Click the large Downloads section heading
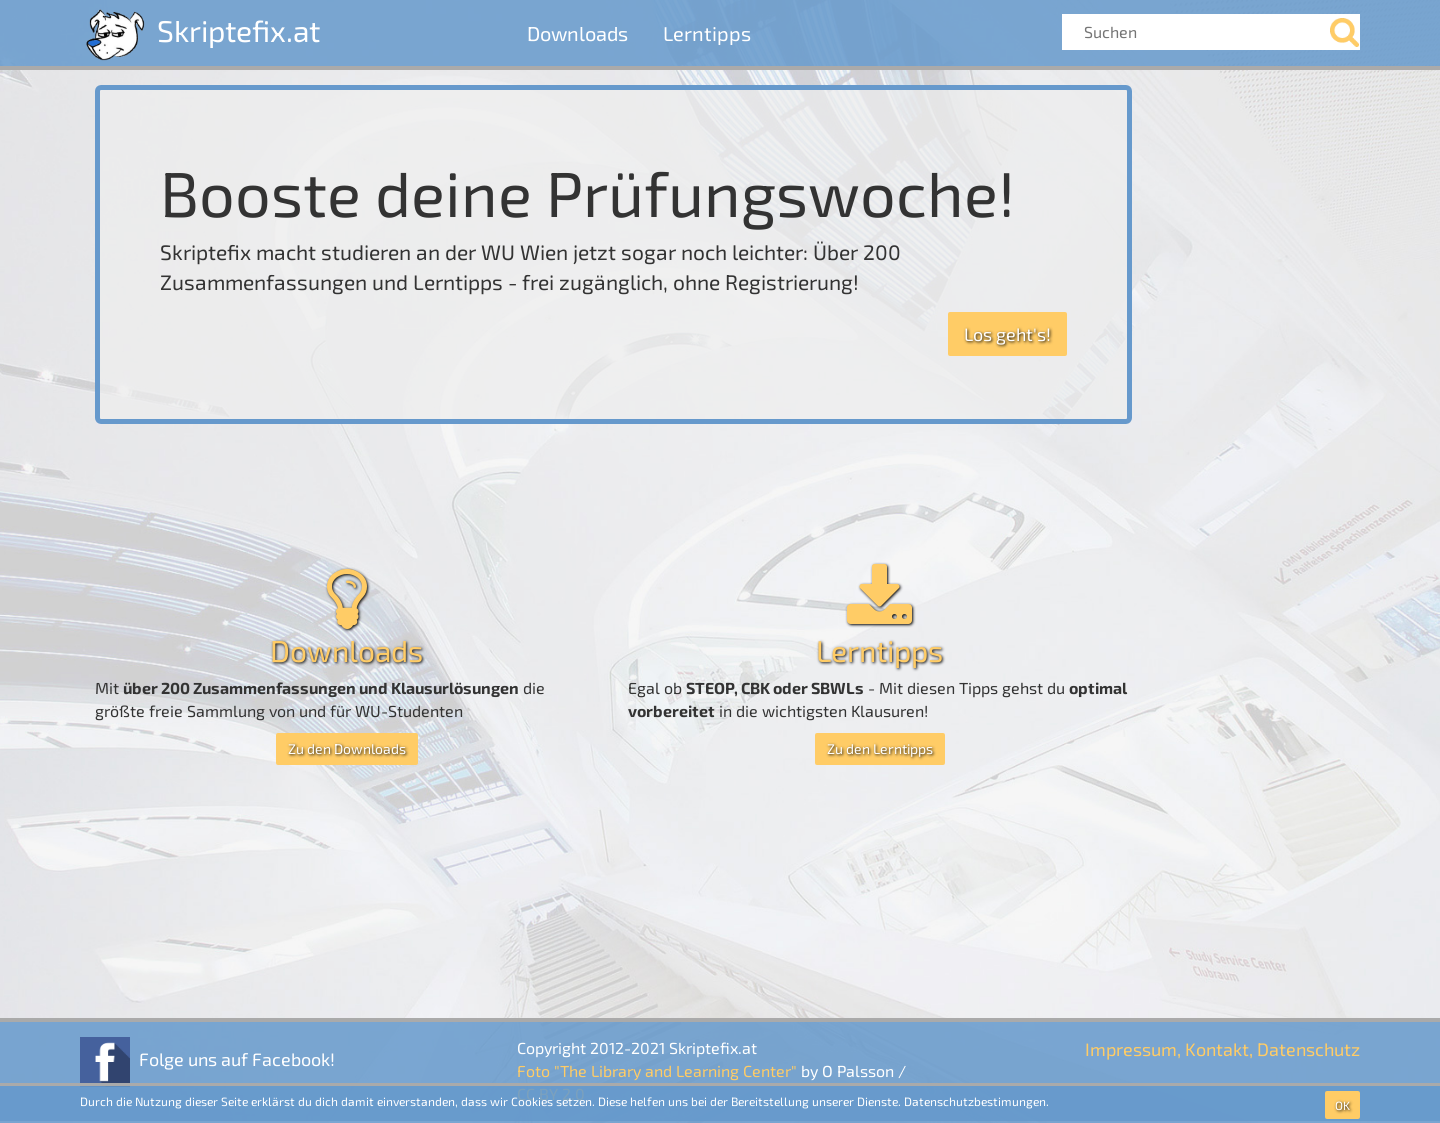Image resolution: width=1440 pixels, height=1123 pixels. tap(347, 652)
